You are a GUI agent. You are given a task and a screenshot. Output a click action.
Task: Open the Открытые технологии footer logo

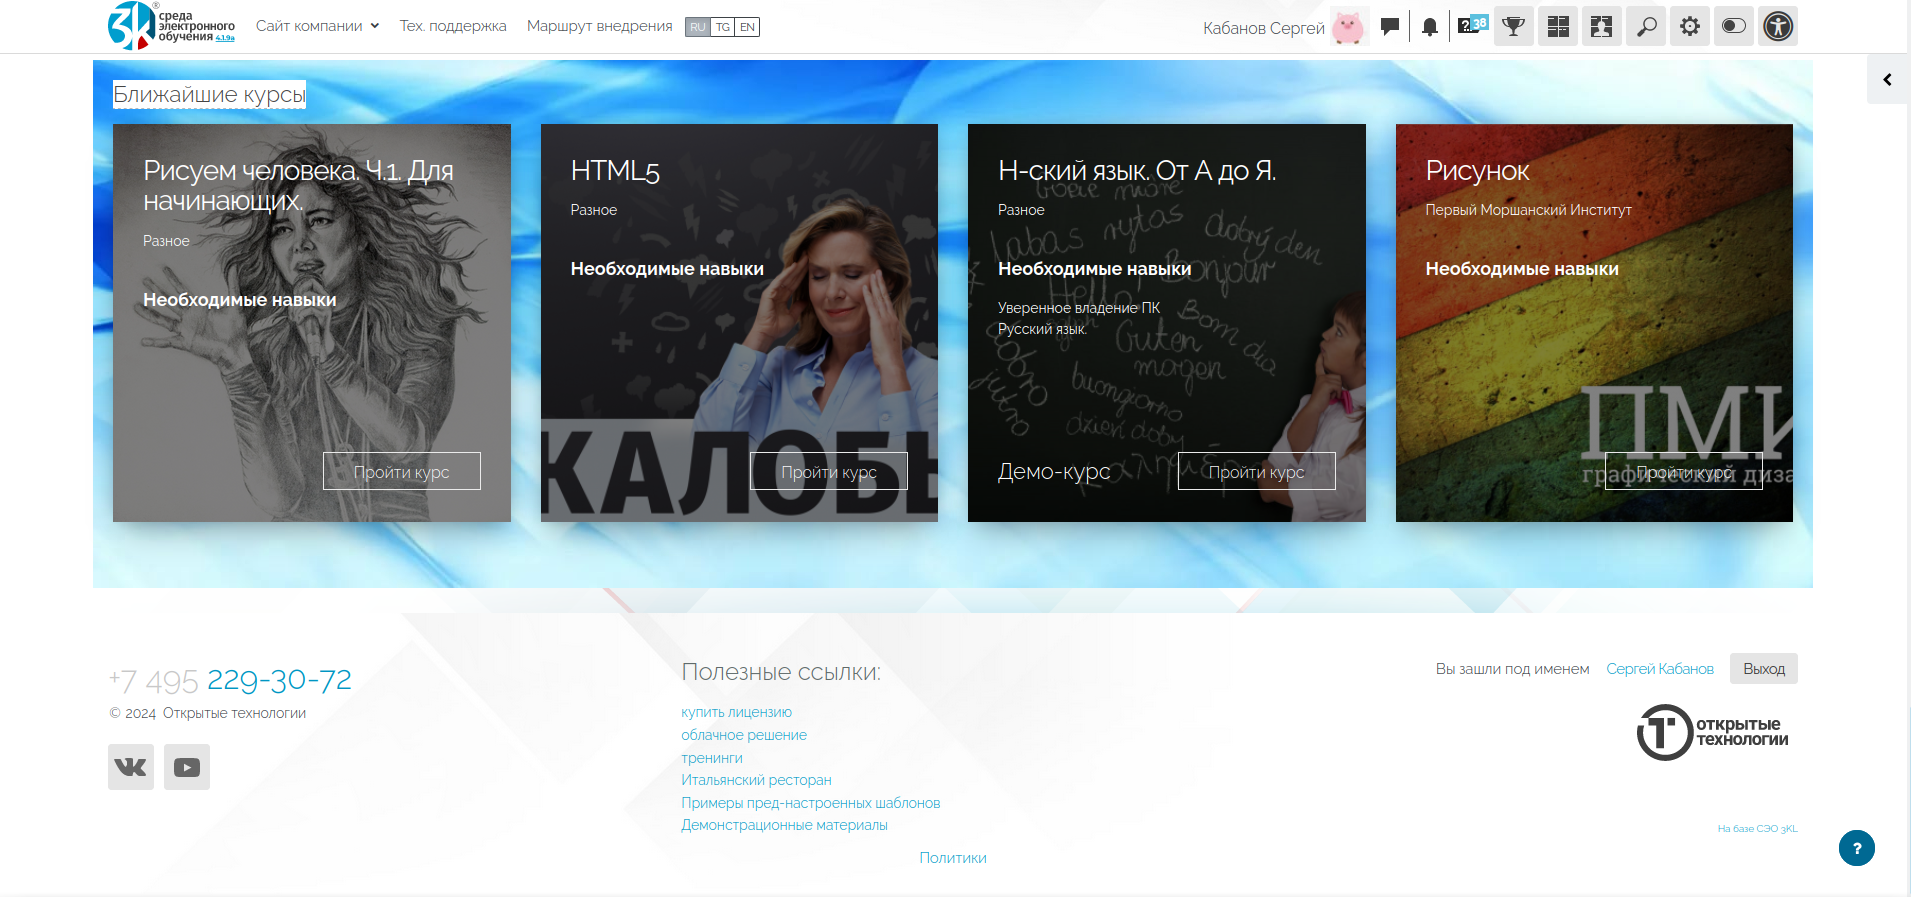click(x=1714, y=732)
